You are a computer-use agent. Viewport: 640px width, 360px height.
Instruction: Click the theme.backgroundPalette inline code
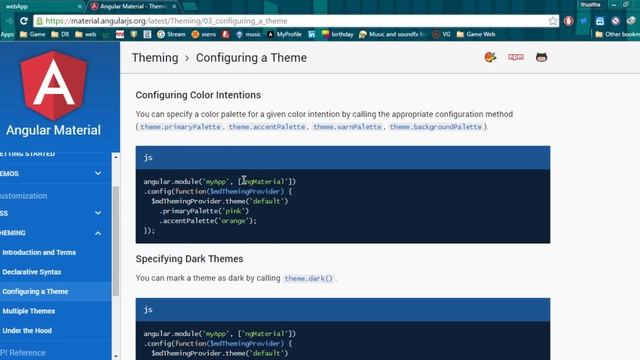tap(436, 127)
